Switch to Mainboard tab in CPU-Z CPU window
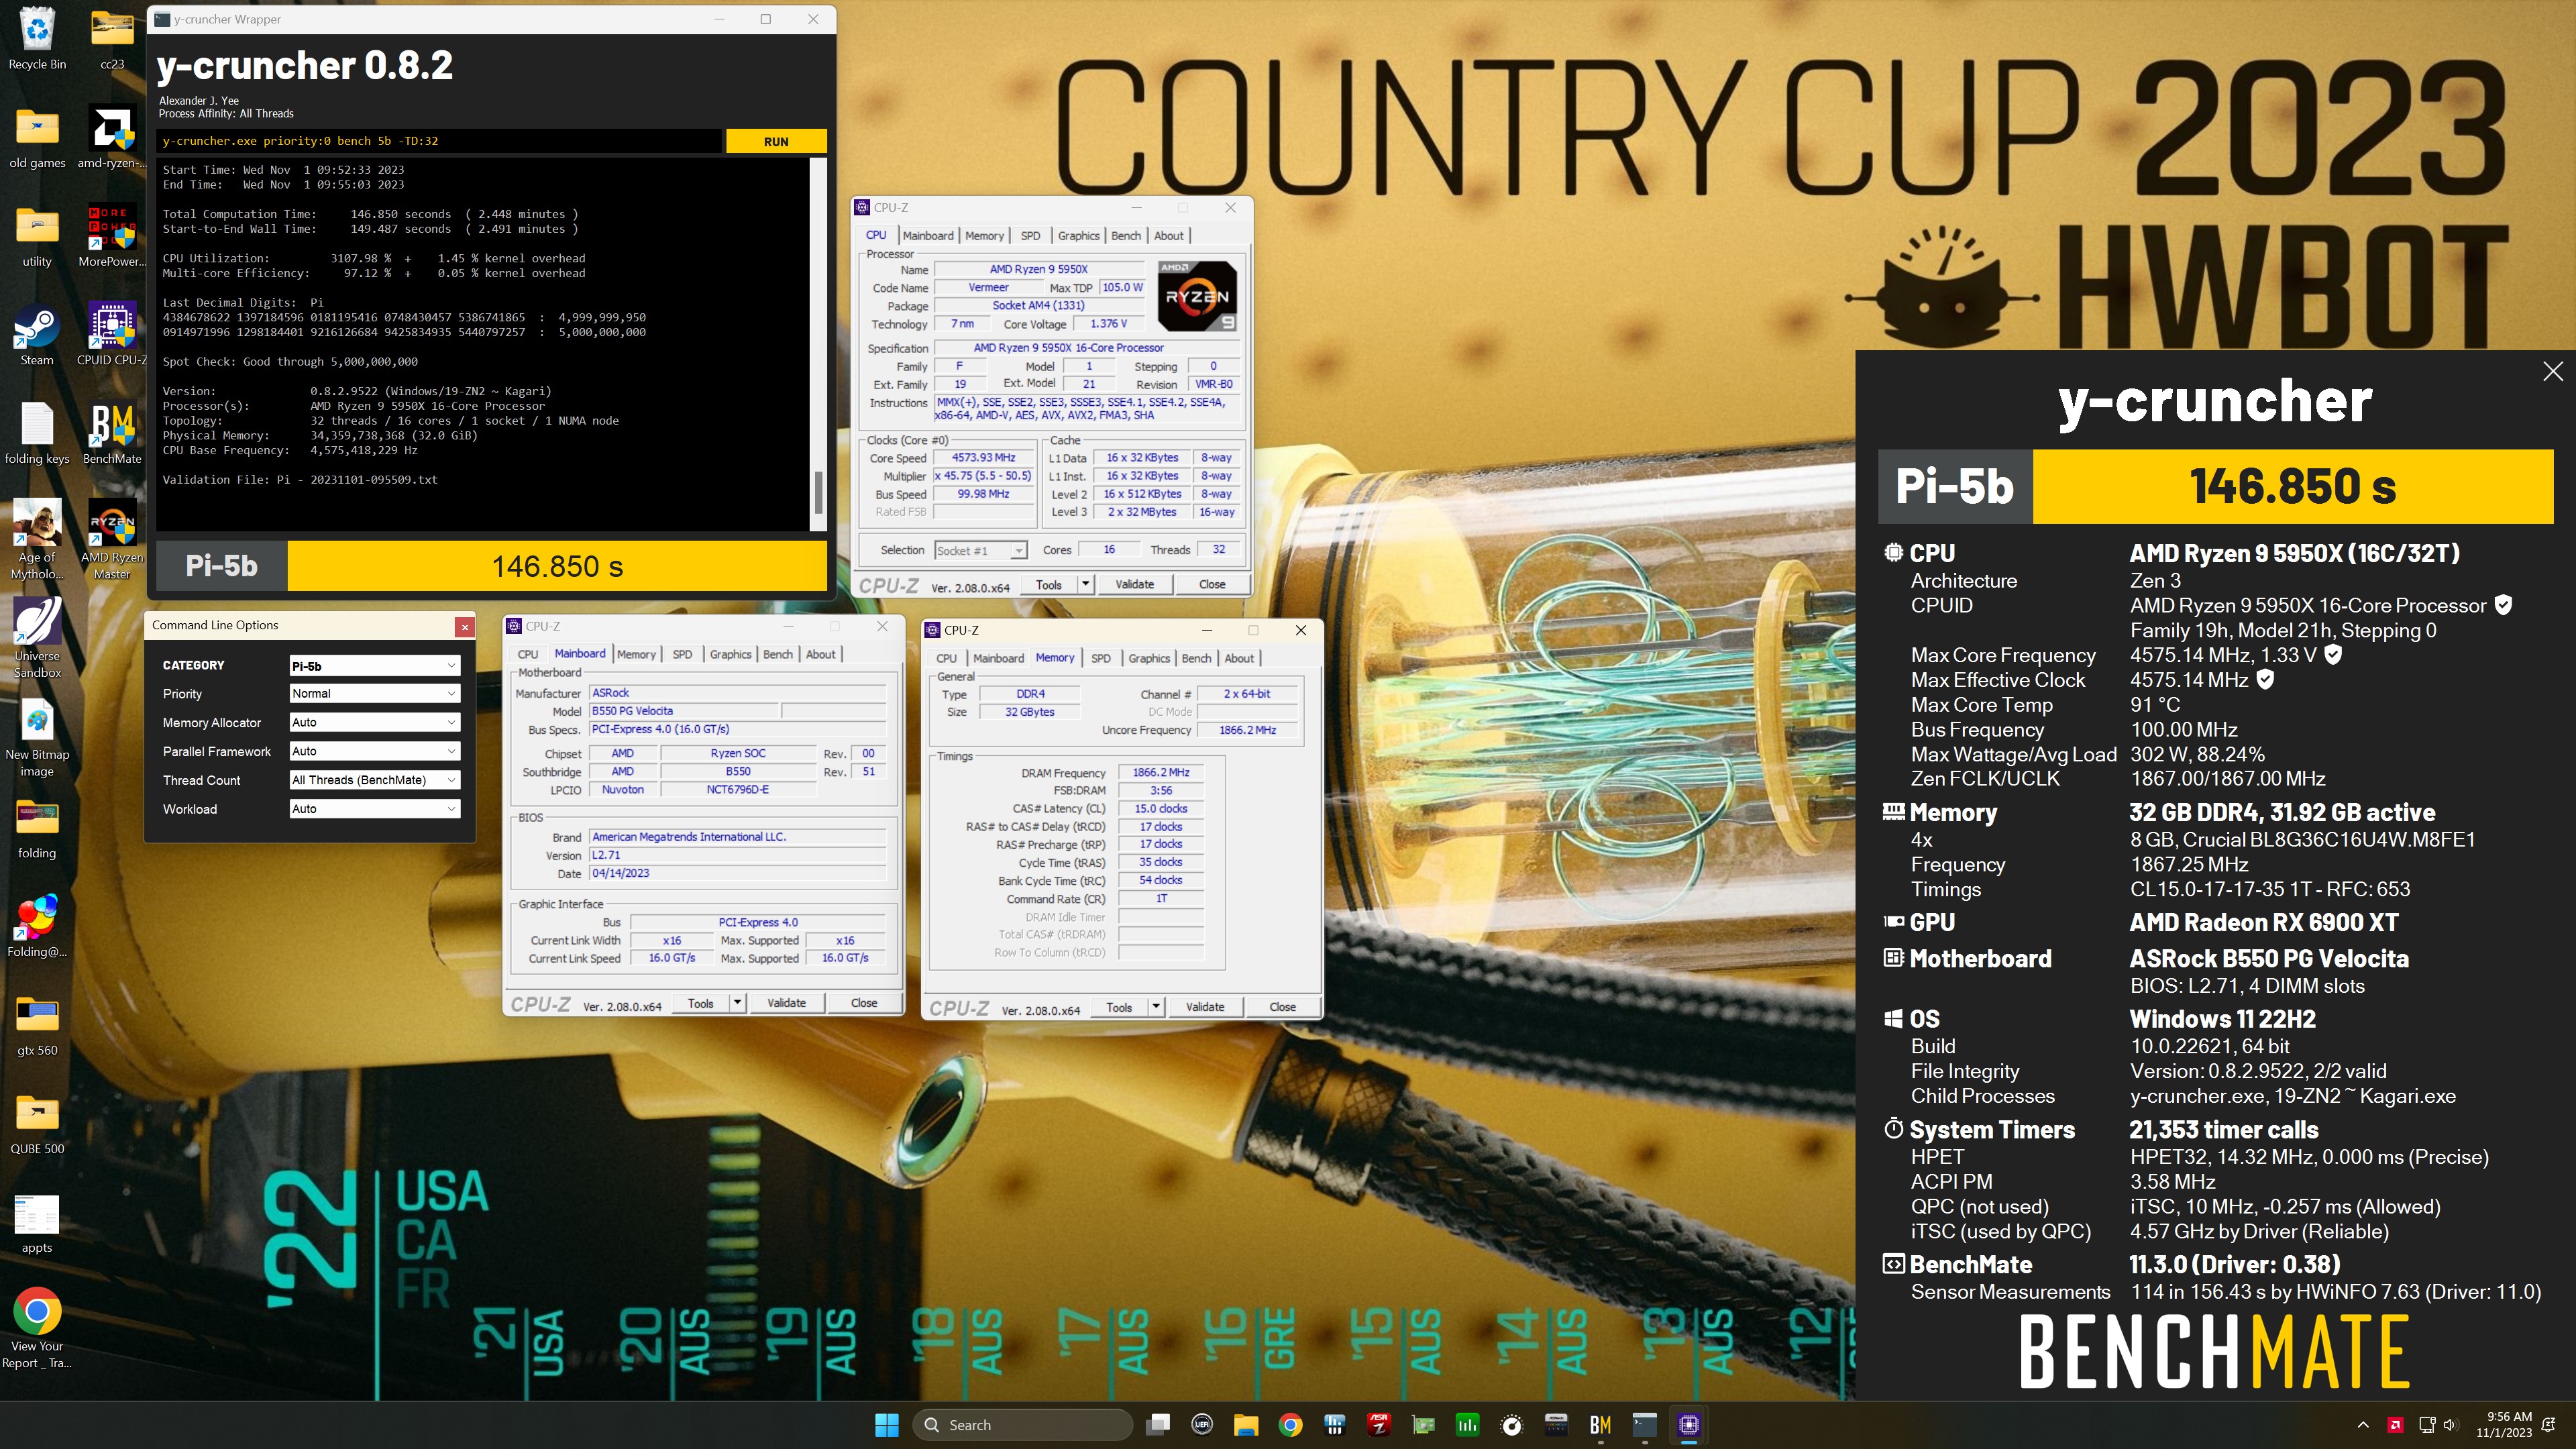The image size is (2576, 1449). tap(927, 236)
